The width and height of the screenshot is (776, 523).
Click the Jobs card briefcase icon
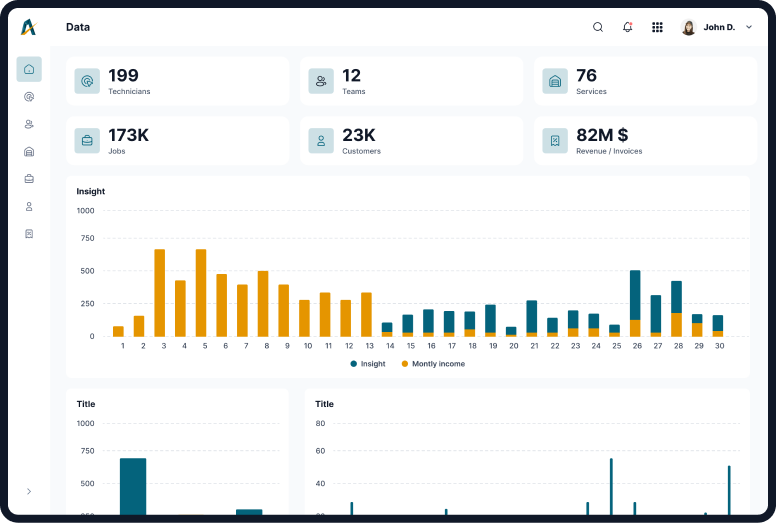(x=87, y=141)
